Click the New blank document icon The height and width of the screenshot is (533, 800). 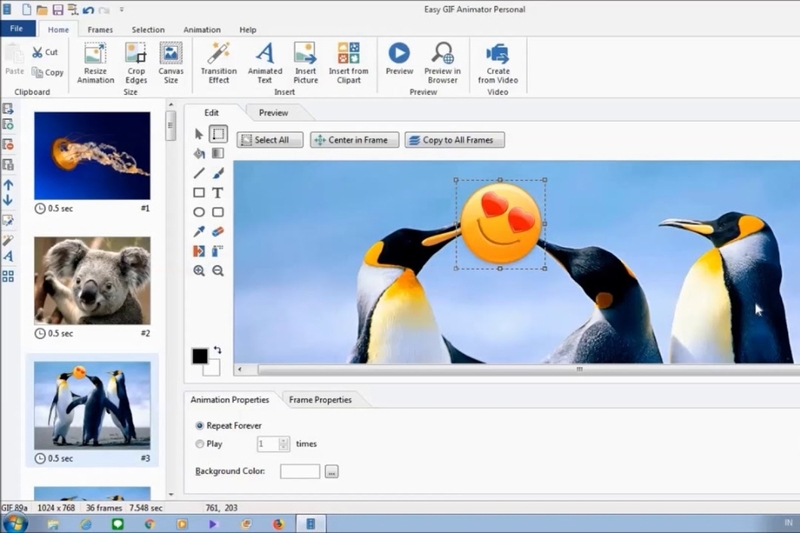[26, 10]
